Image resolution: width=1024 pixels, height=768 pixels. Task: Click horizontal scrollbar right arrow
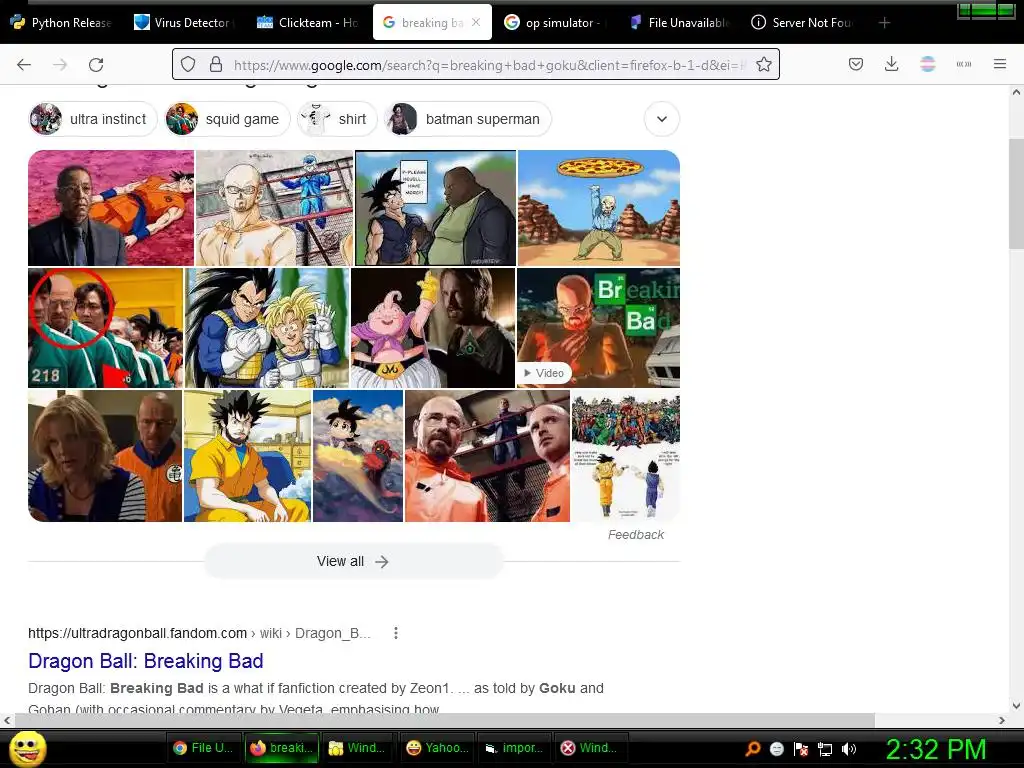point(1002,720)
